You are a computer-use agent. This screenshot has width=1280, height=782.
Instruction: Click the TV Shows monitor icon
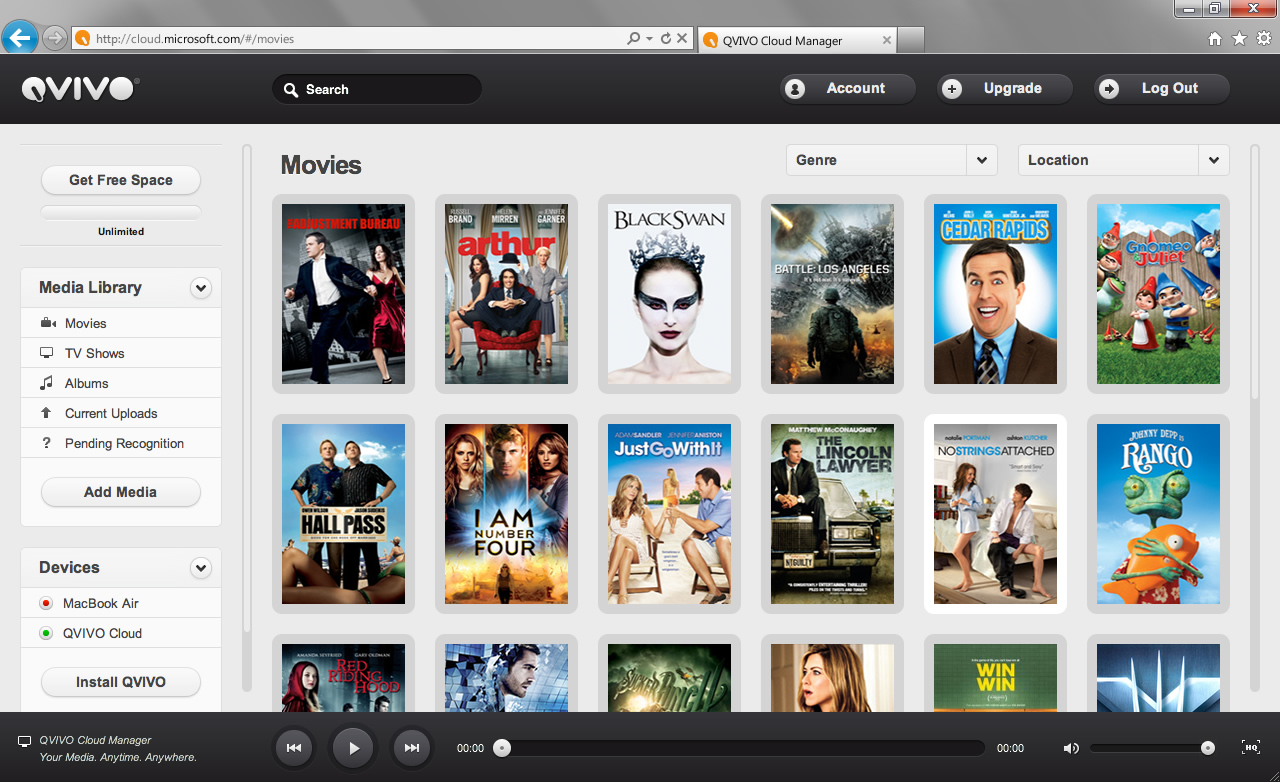46,353
